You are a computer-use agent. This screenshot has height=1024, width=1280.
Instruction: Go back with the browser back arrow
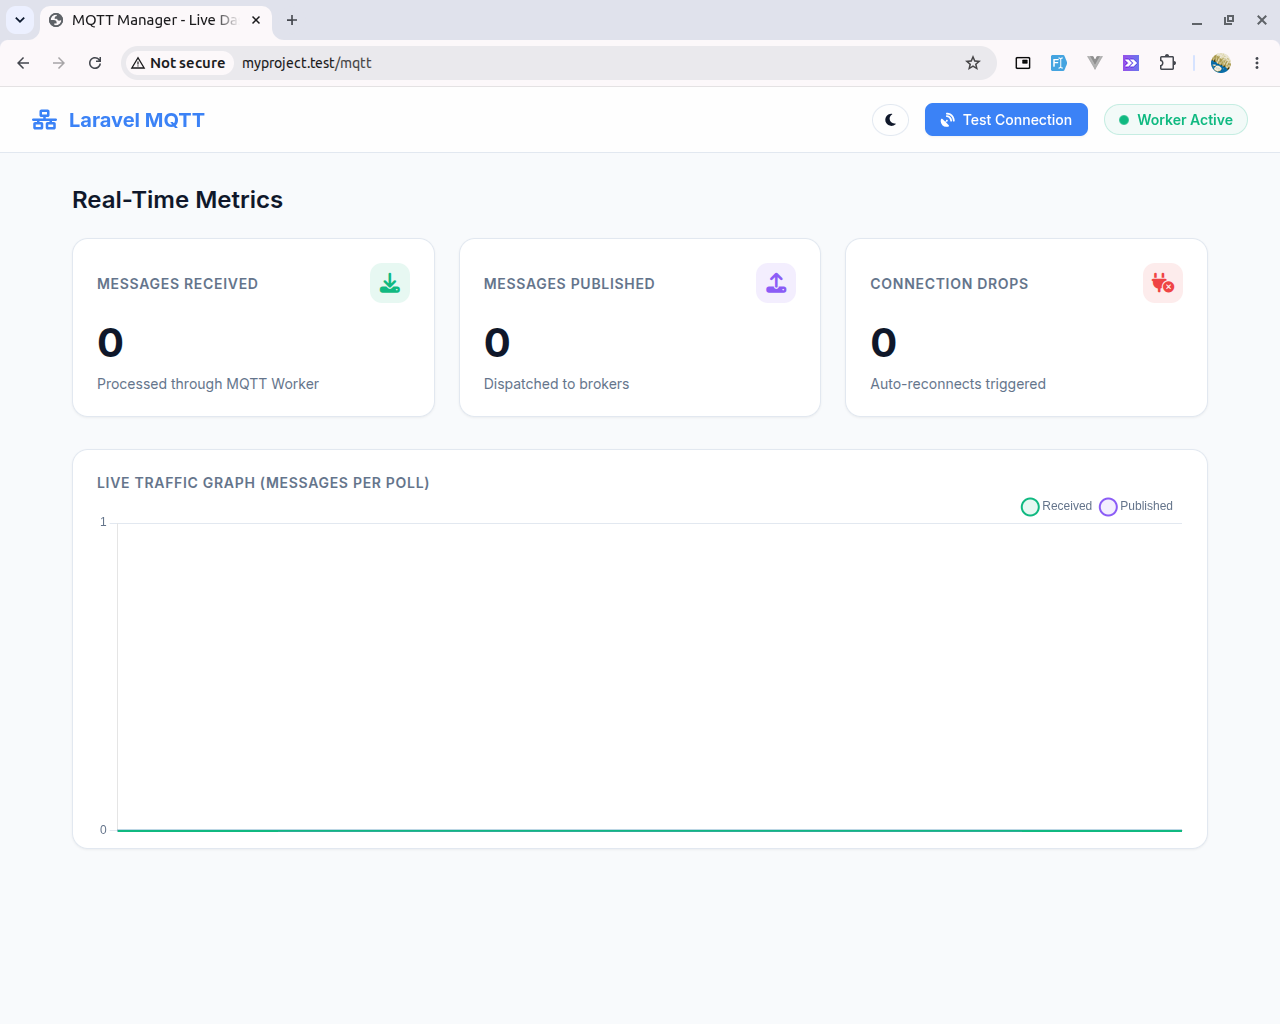(23, 63)
